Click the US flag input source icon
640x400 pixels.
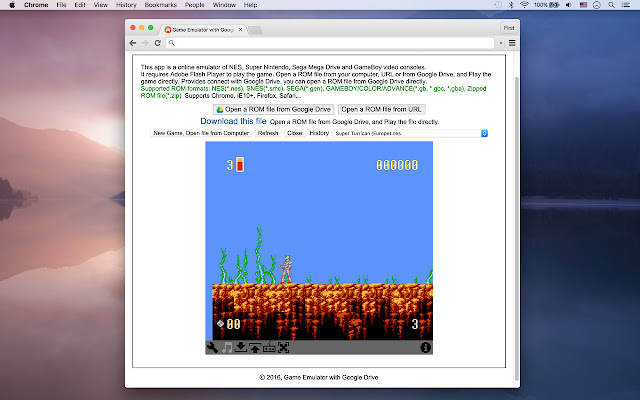pos(583,5)
